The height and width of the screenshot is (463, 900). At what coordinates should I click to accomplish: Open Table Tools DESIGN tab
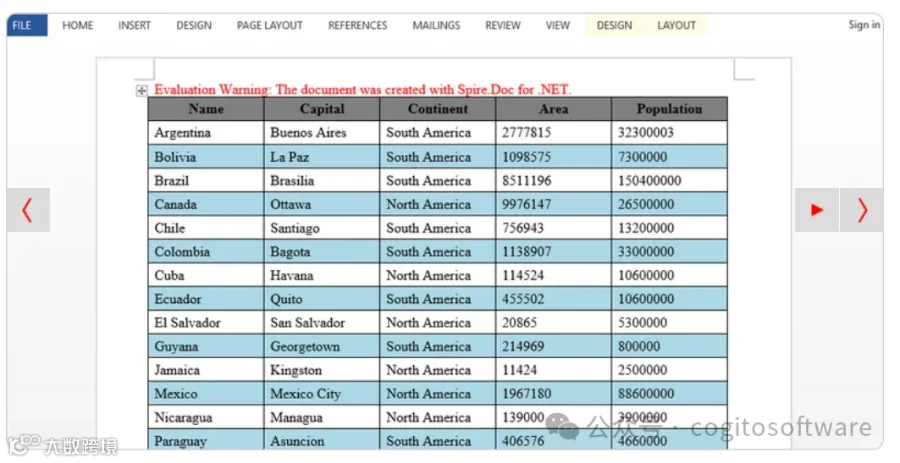pyautogui.click(x=614, y=25)
